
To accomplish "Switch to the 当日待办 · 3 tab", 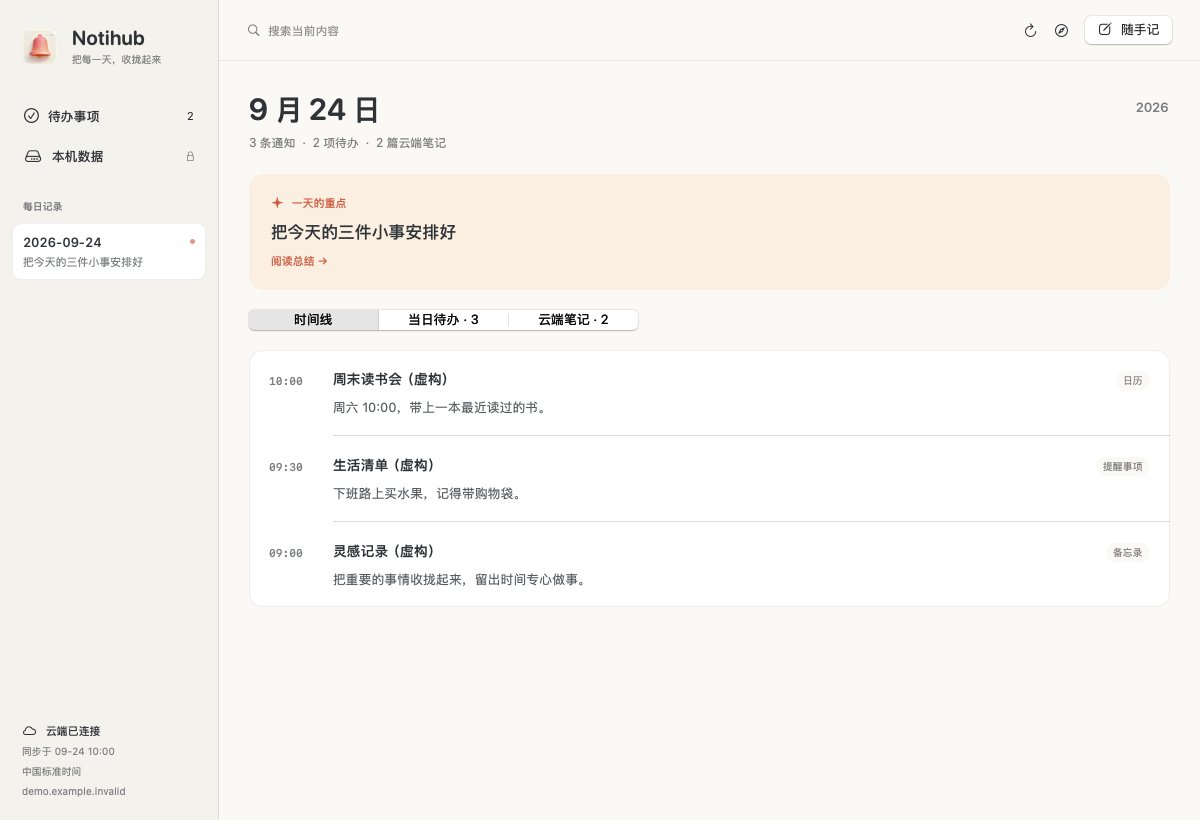I will tap(443, 320).
